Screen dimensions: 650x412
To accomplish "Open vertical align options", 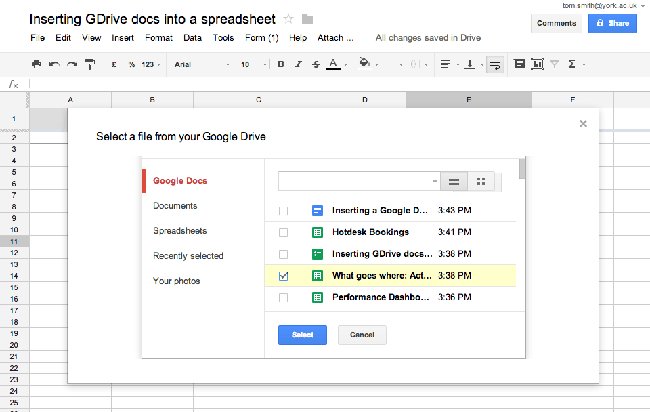I will tap(470, 64).
